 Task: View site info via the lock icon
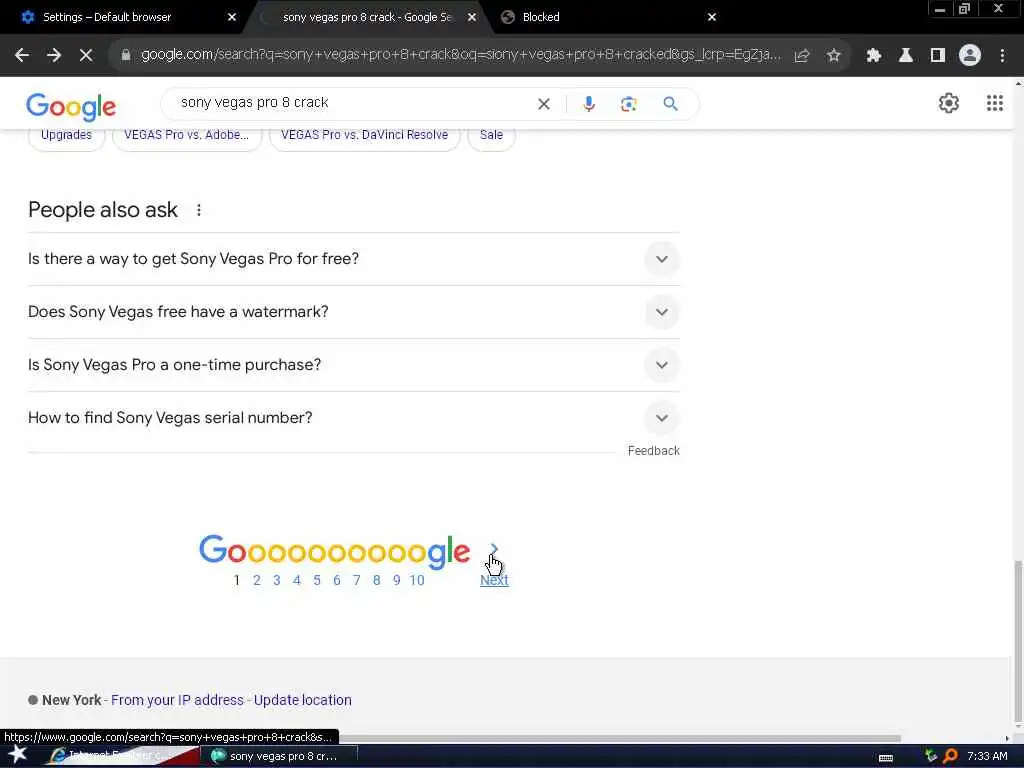coord(126,56)
